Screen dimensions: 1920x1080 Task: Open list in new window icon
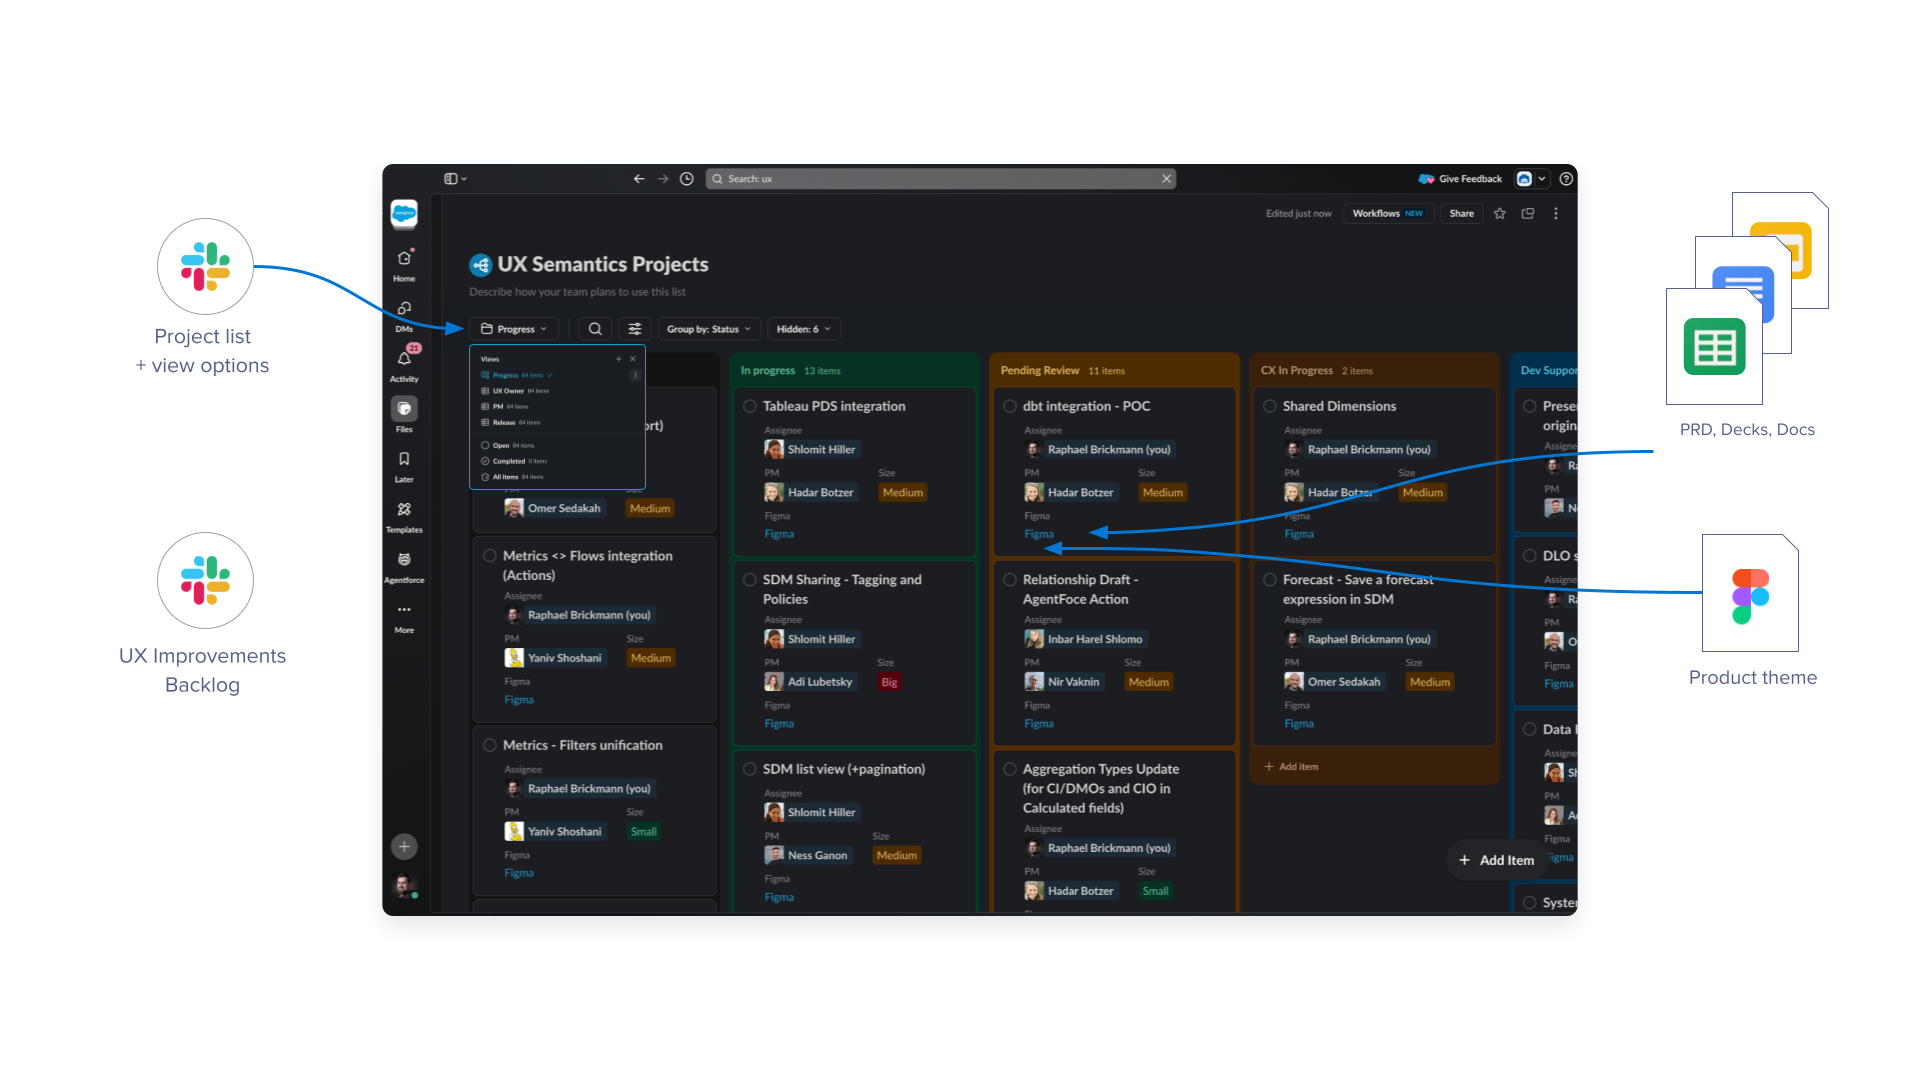tap(1528, 213)
